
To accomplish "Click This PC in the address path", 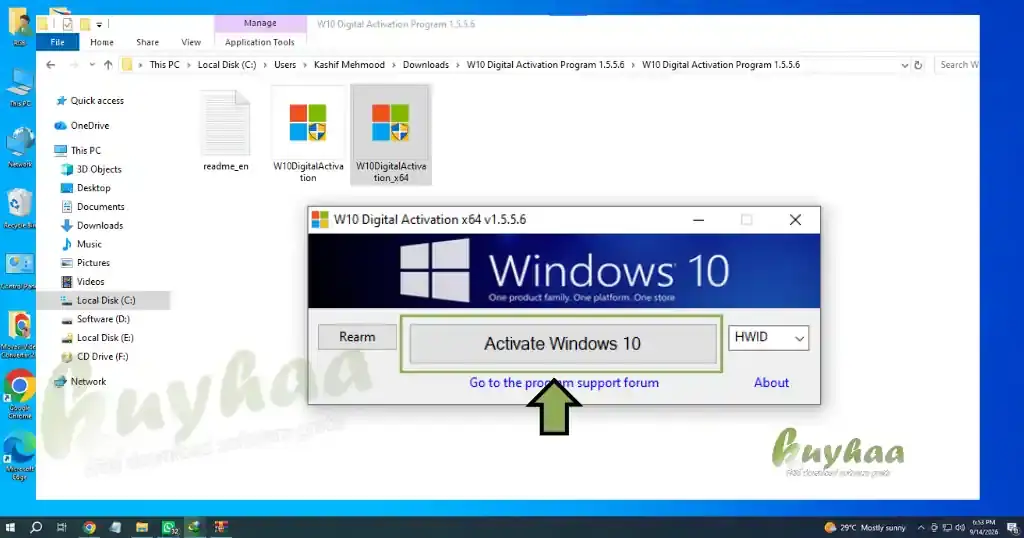I will 165,65.
